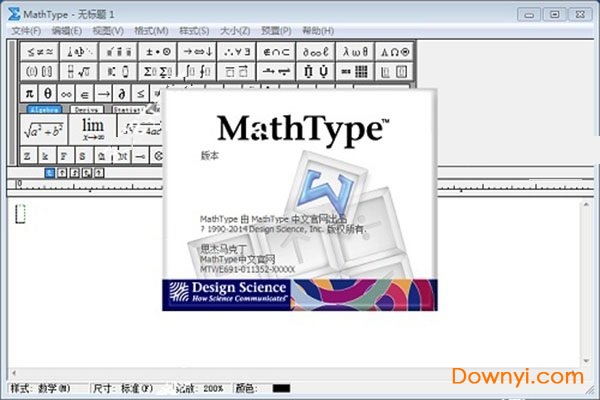Click the k symbol in the small bar
This screenshot has width=600, height=400.
click(46, 156)
